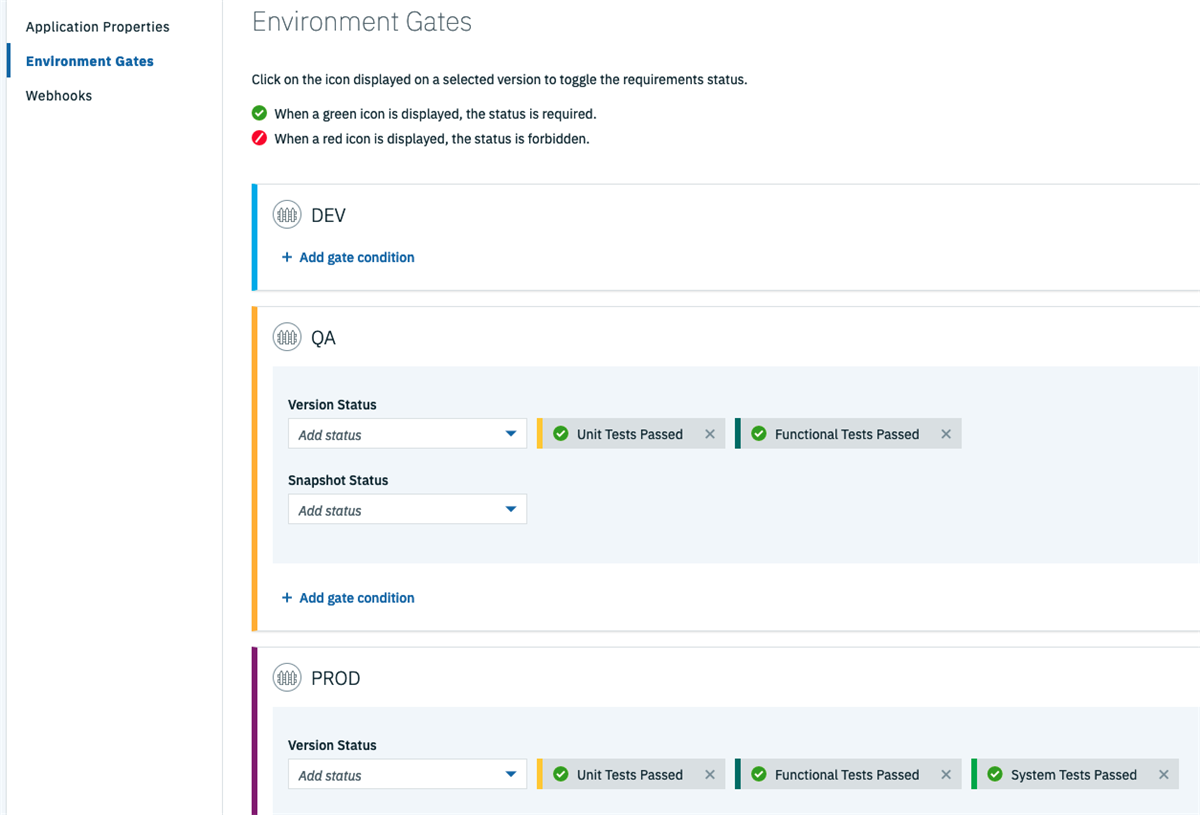Click the DEV environment icon

pyautogui.click(x=287, y=214)
